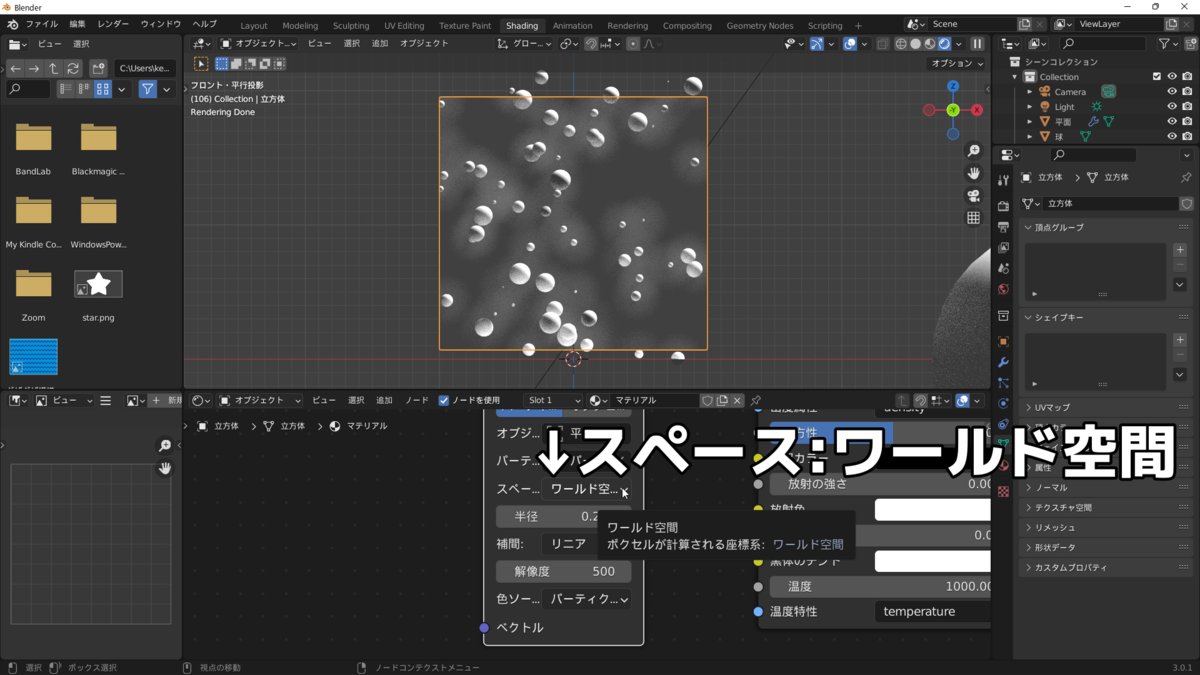Open the Modifier properties wrench tab
The height and width of the screenshot is (675, 1200).
[1003, 362]
